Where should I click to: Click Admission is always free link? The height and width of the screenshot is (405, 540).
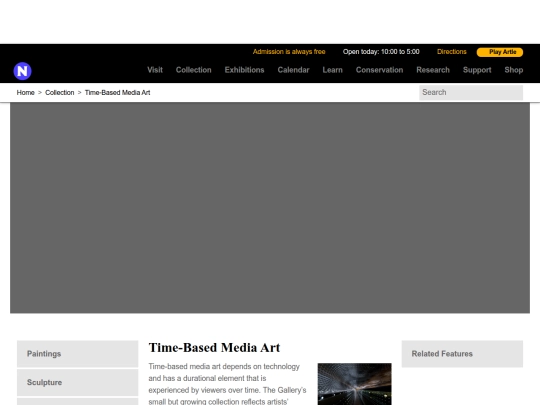point(289,52)
